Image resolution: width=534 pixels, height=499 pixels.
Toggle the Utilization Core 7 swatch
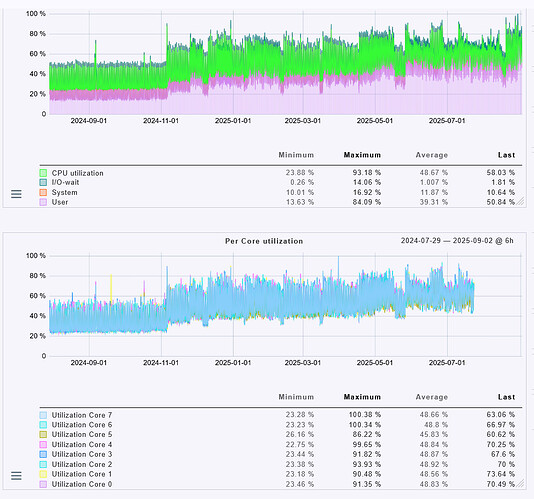[x=43, y=415]
